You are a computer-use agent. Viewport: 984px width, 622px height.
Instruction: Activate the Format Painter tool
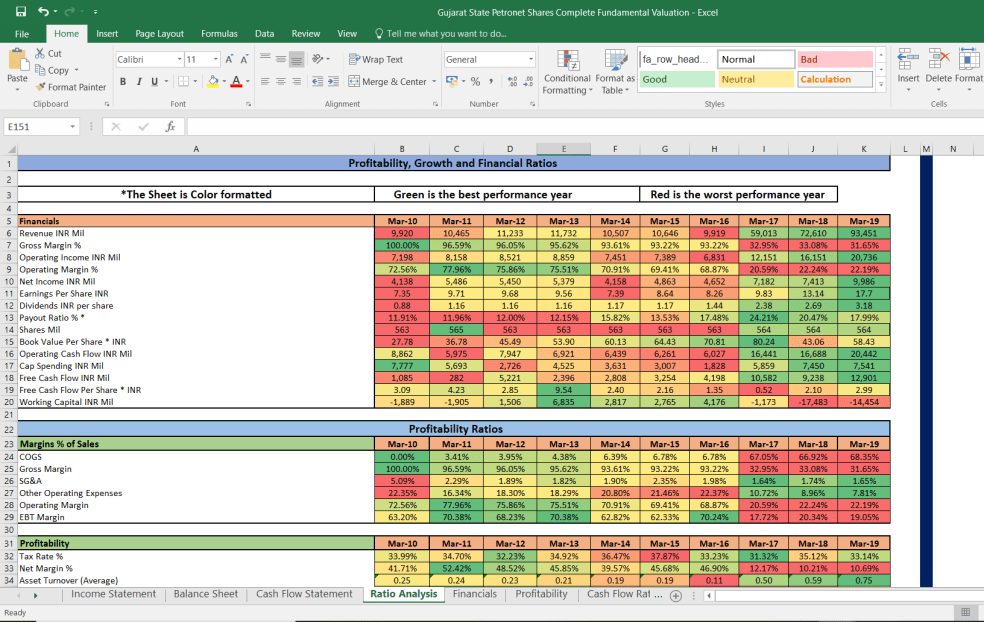[71, 87]
